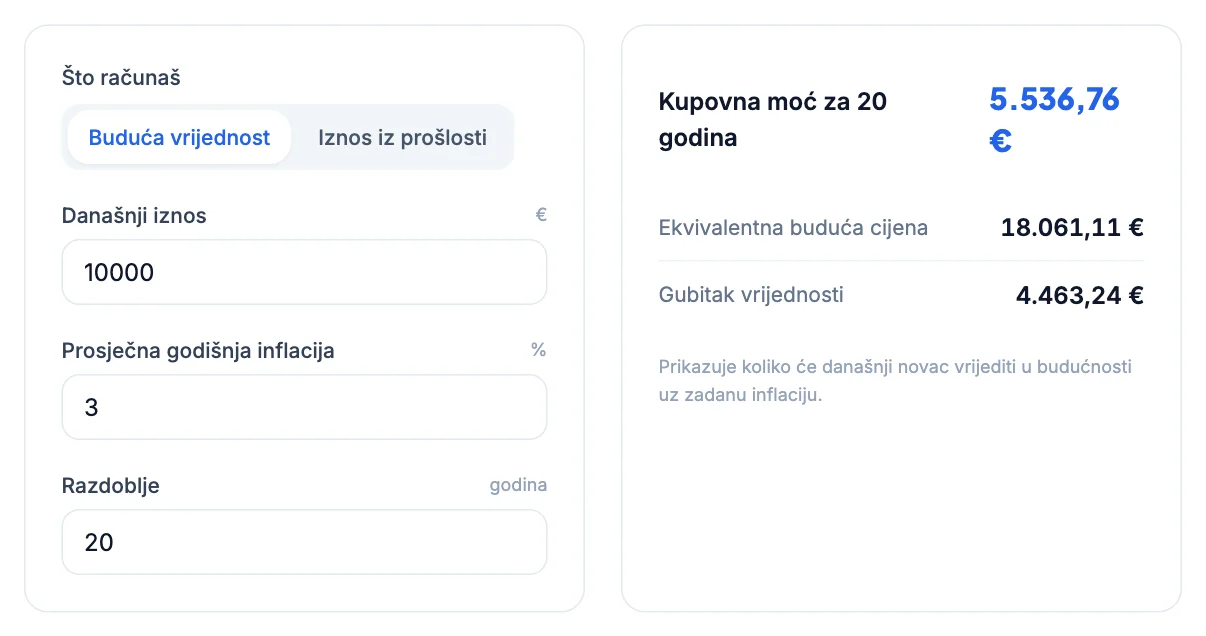Click the Današnji iznos label

tap(134, 215)
